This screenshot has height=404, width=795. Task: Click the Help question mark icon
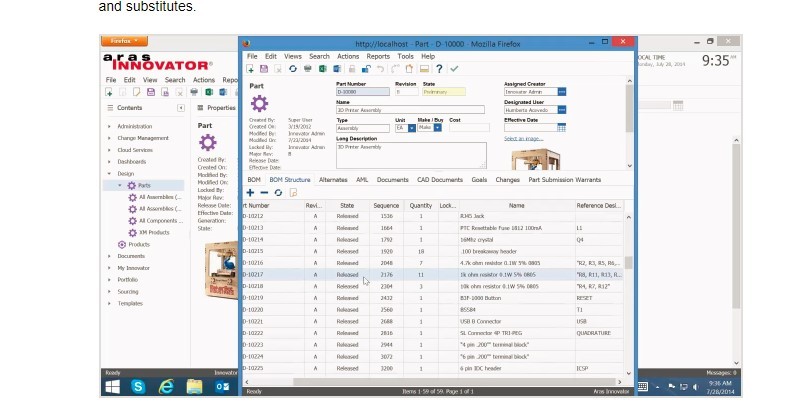click(x=439, y=69)
